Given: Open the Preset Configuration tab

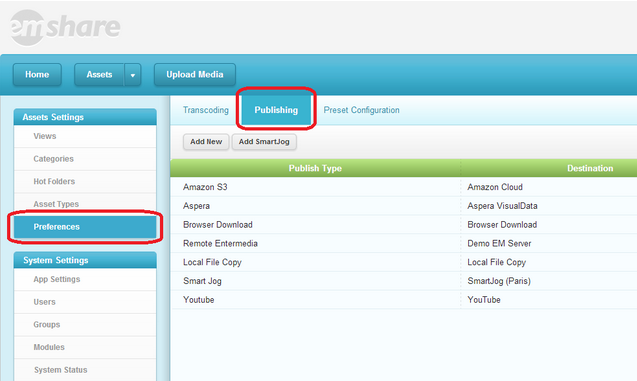Looking at the screenshot, I should tap(361, 110).
